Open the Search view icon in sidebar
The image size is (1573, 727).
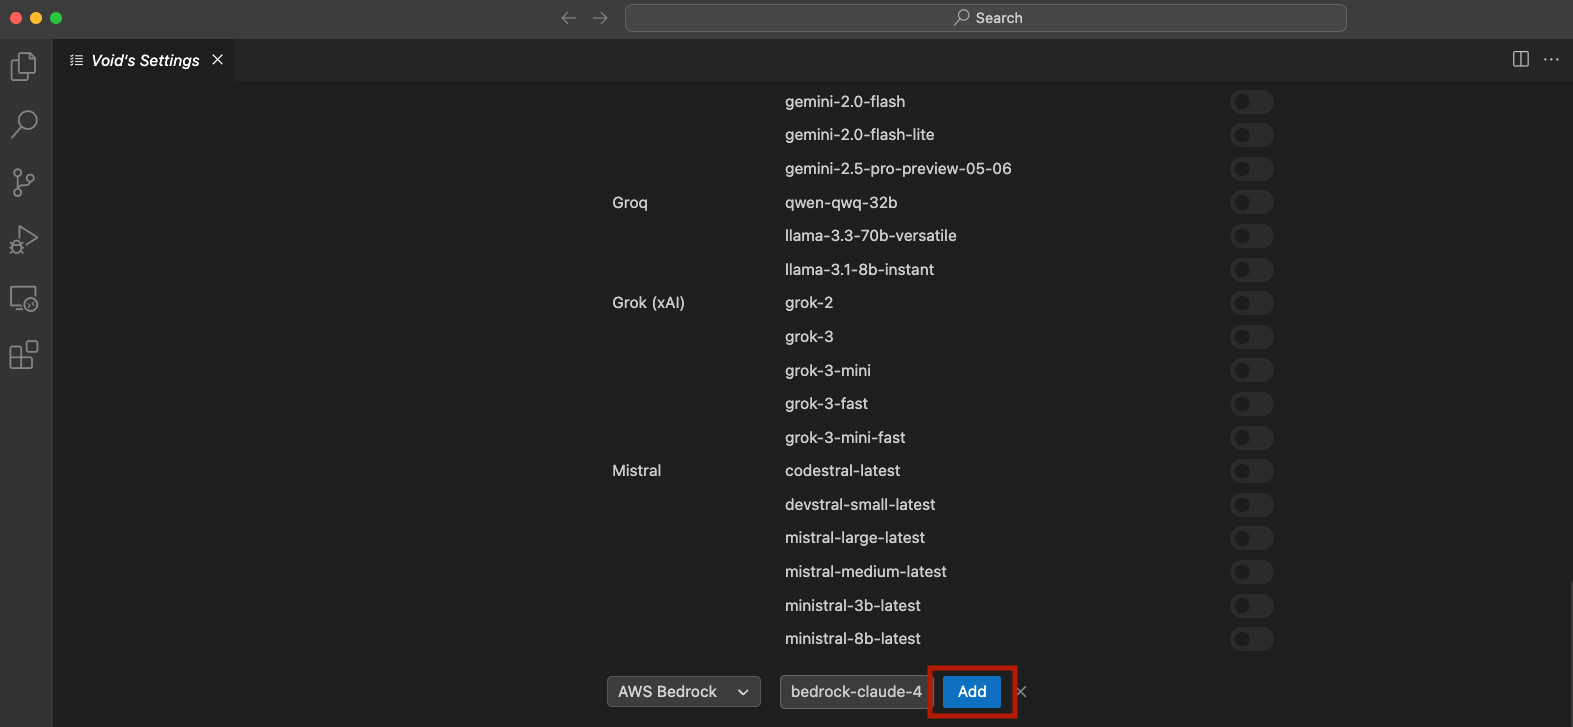point(24,124)
